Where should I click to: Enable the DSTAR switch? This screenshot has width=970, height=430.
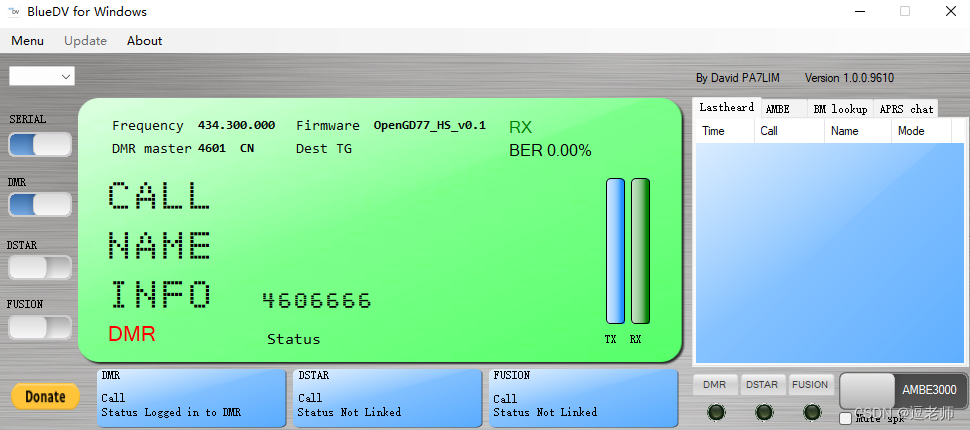point(40,267)
